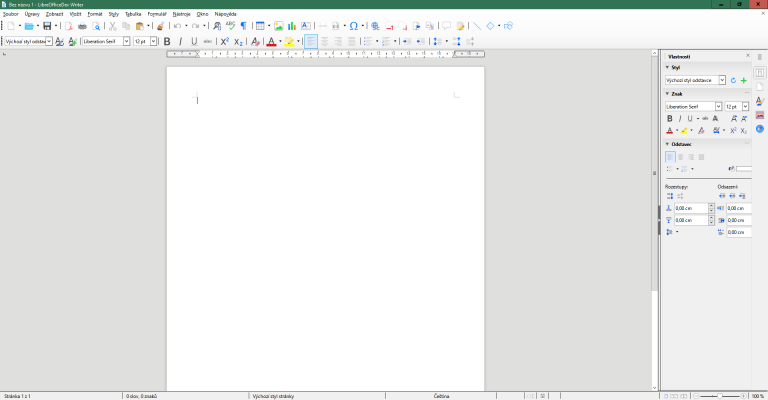Image resolution: width=768 pixels, height=400 pixels.
Task: Open Find and Replace icon
Action: click(x=217, y=26)
